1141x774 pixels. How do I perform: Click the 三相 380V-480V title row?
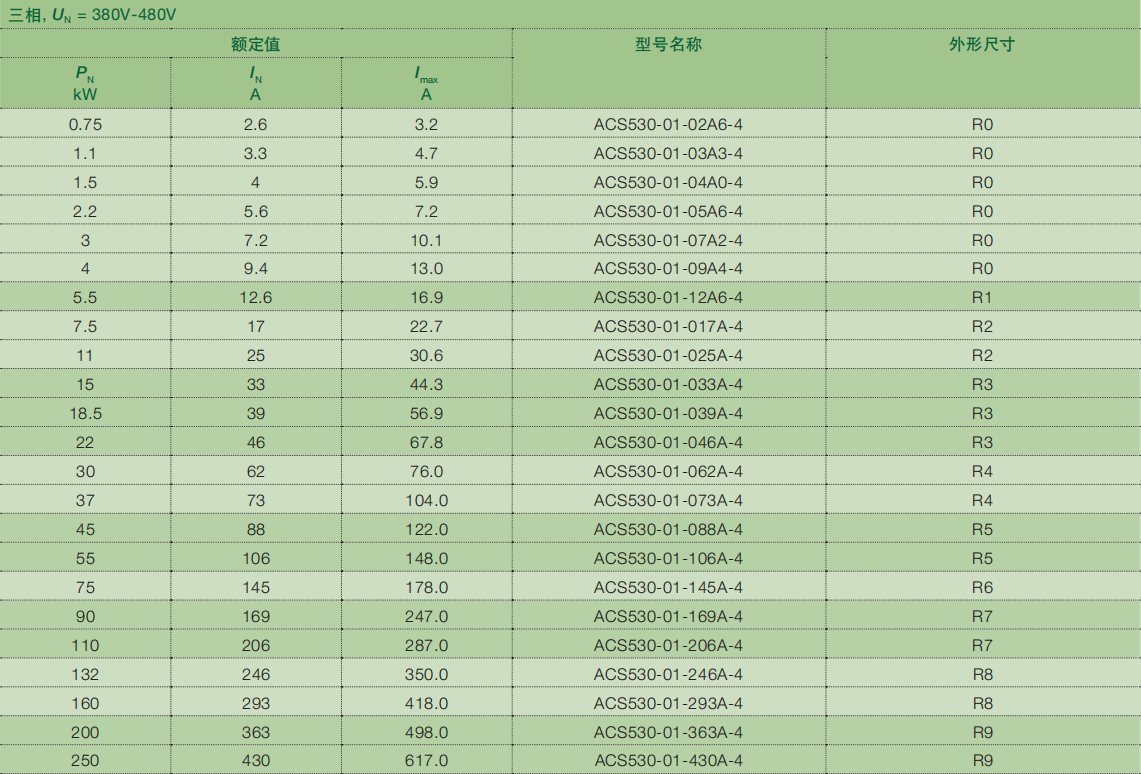click(x=94, y=14)
